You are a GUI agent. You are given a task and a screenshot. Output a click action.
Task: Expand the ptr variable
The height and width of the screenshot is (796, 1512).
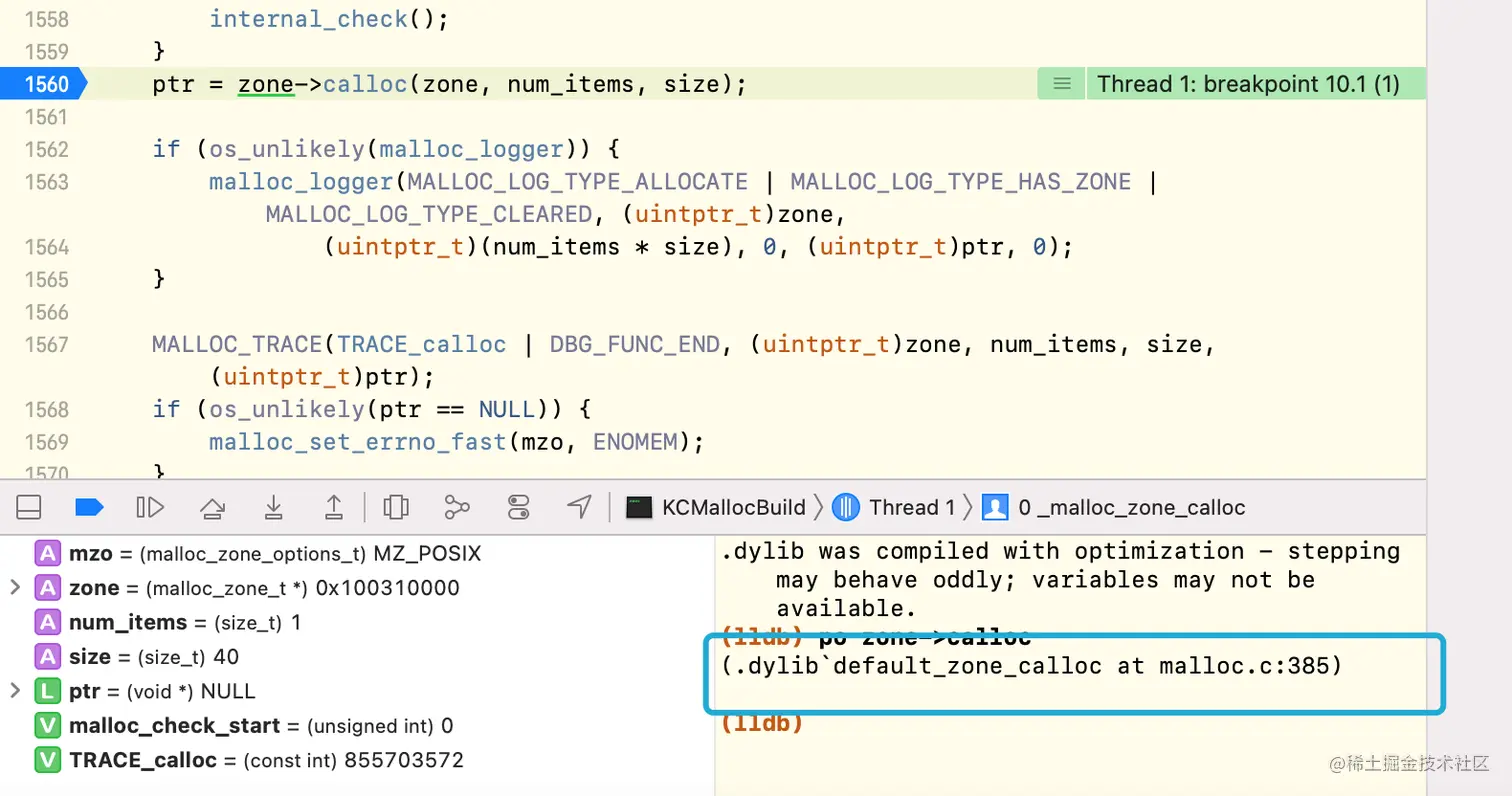click(14, 690)
